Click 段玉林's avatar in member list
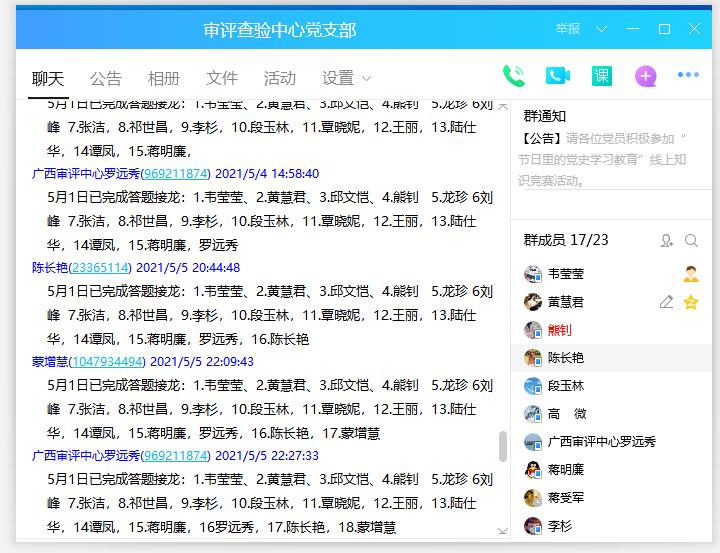This screenshot has height=553, width=720. coord(533,386)
